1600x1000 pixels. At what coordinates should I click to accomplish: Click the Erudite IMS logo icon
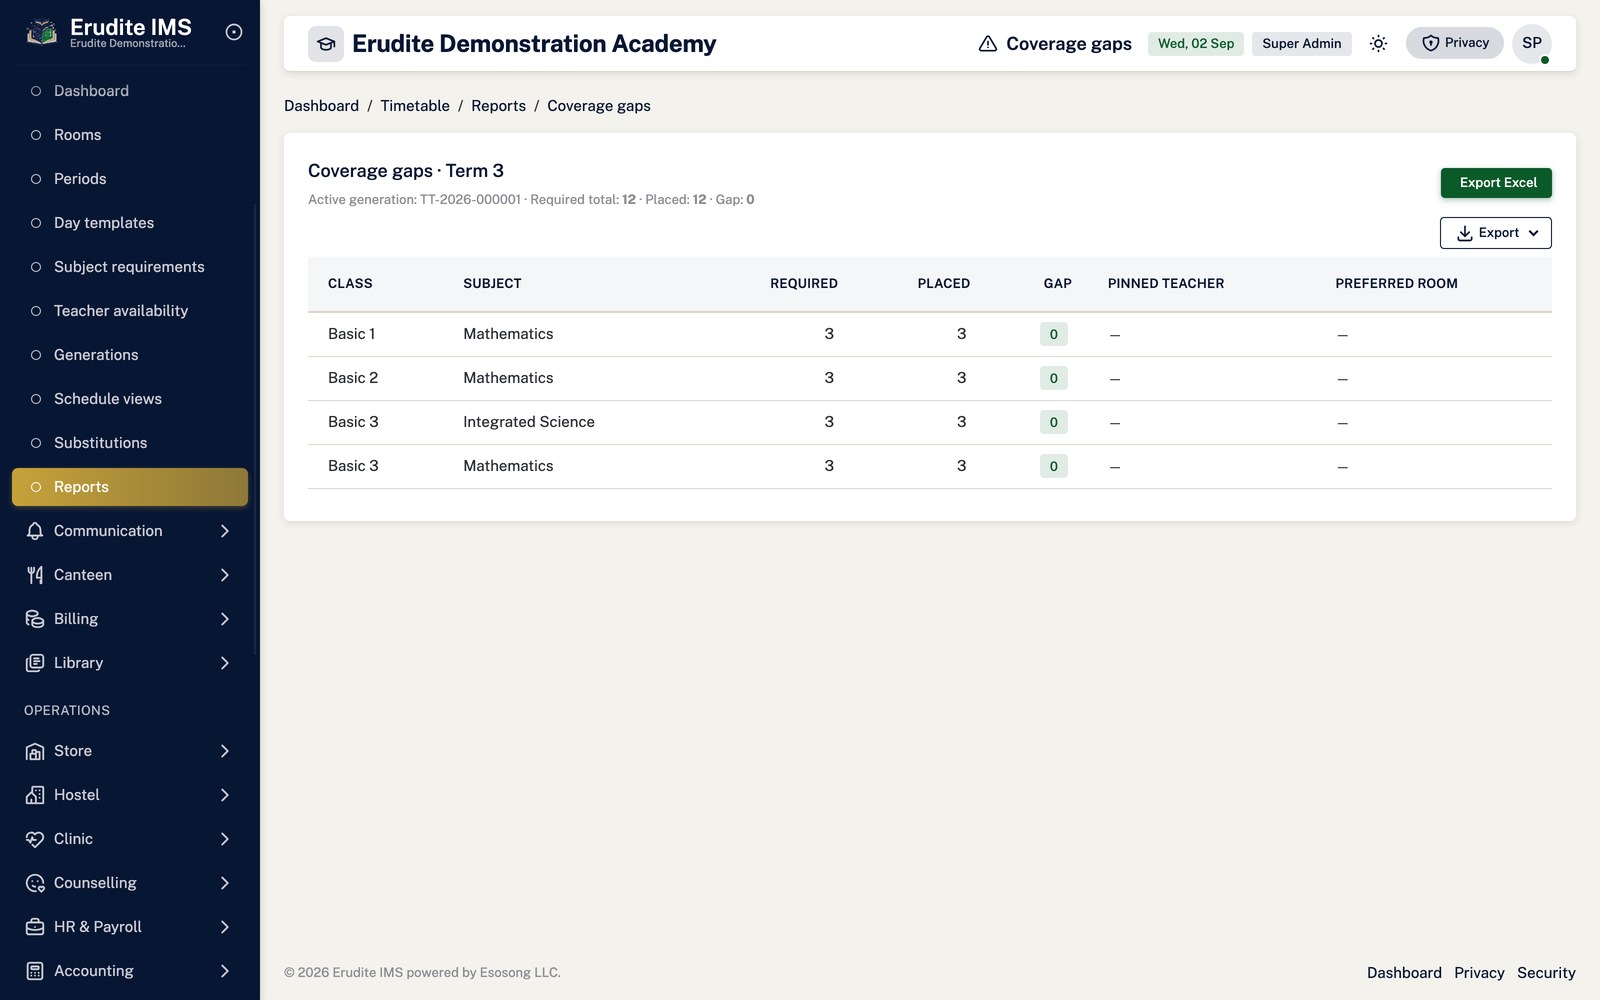click(41, 32)
